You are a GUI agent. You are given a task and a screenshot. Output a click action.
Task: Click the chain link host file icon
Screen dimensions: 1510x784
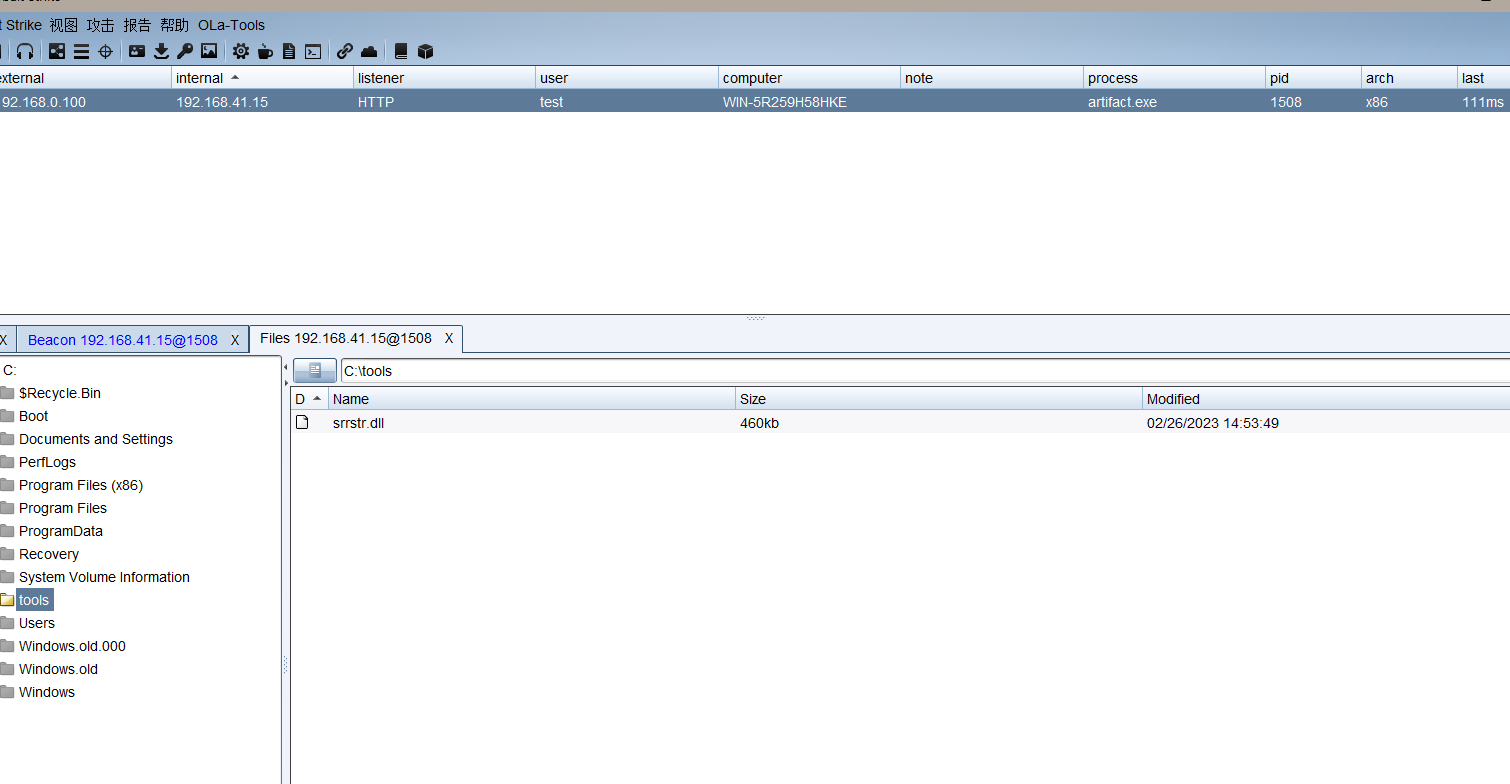[345, 51]
